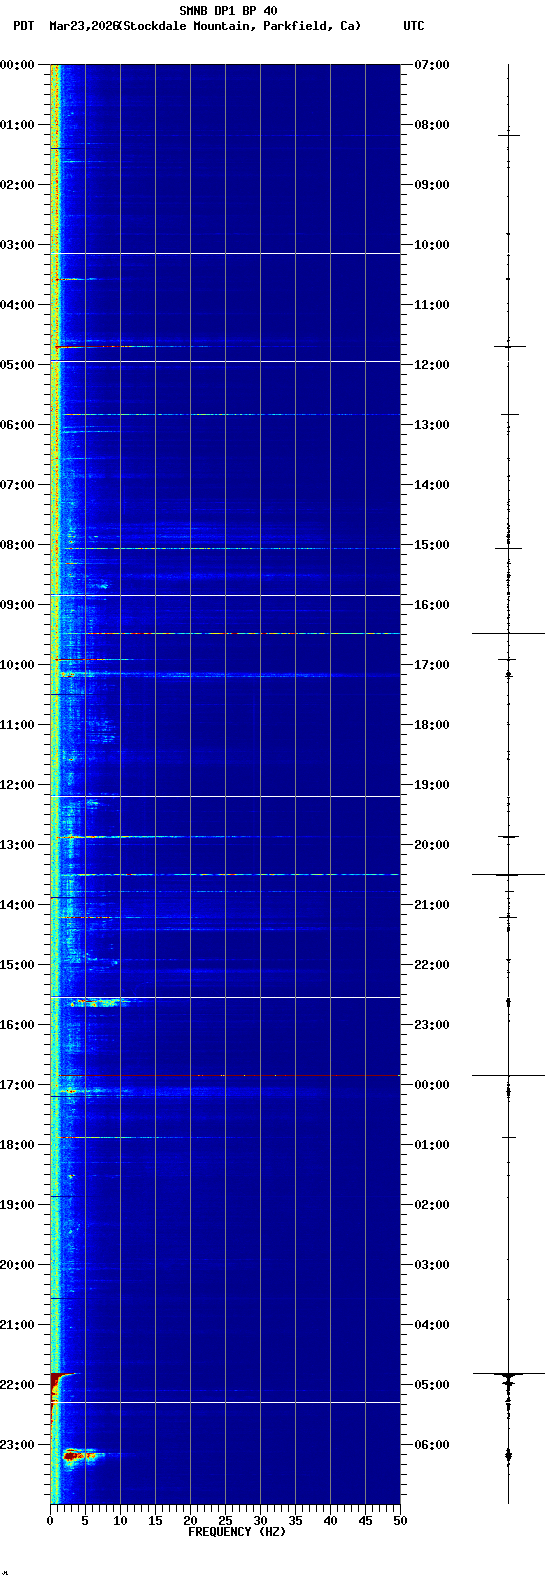Image resolution: width=552 pixels, height=1584 pixels.
Task: Click the "Mar23,2026" date text
Action: [x=82, y=26]
